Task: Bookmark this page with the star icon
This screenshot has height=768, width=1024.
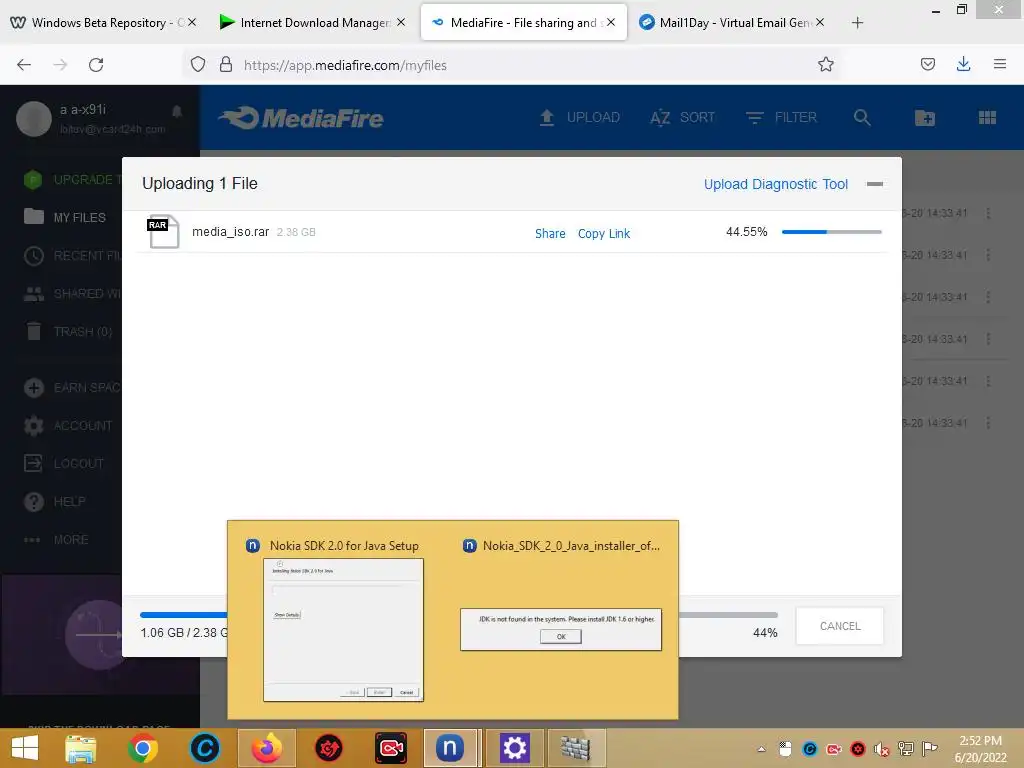Action: [x=825, y=65]
